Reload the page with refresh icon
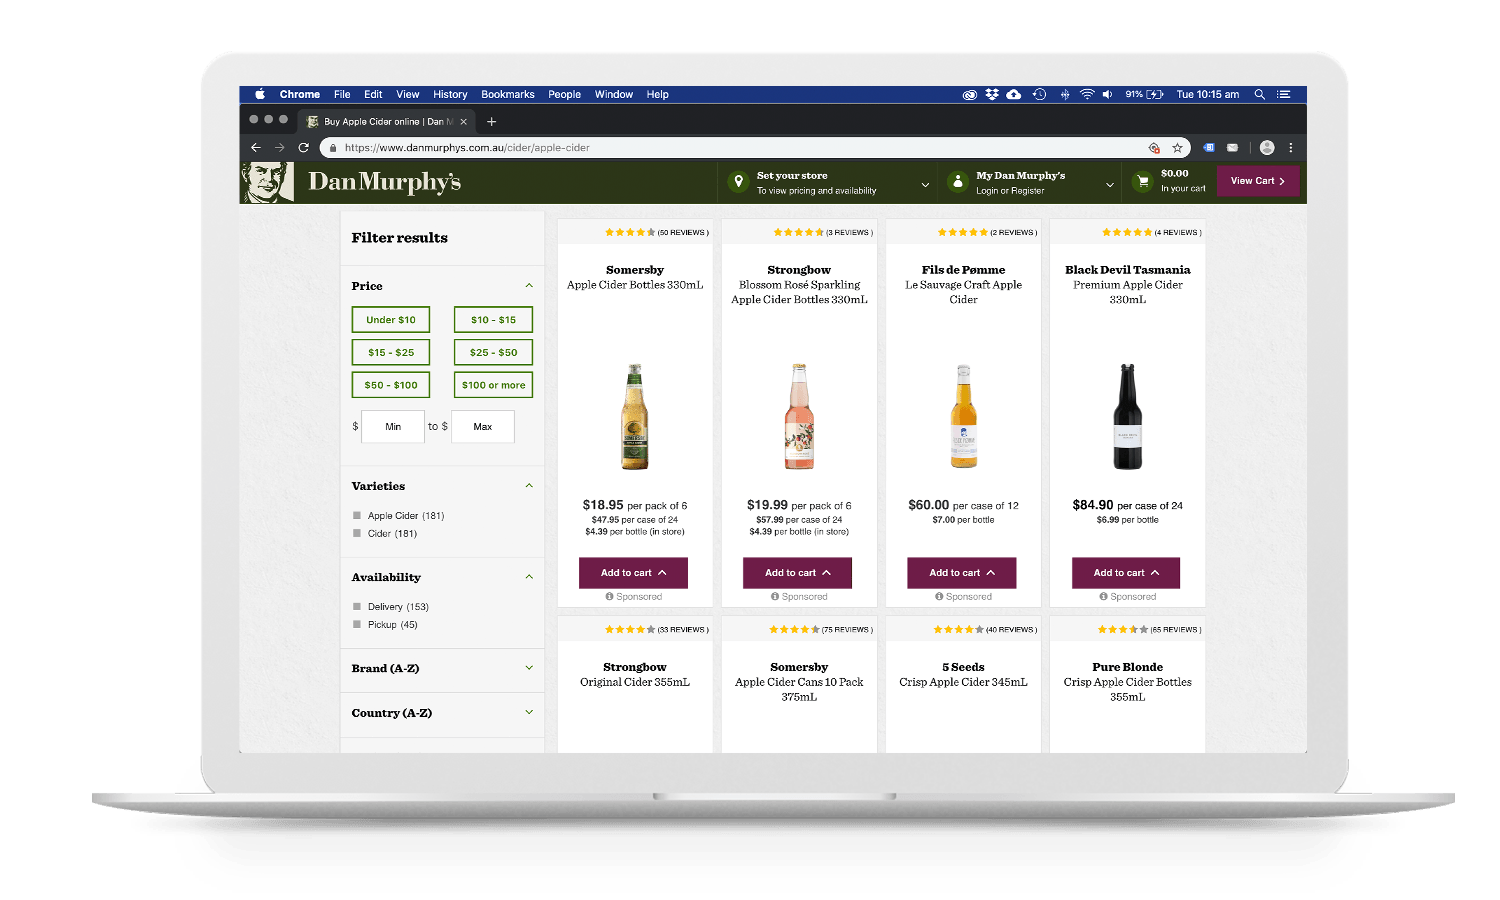 303,147
